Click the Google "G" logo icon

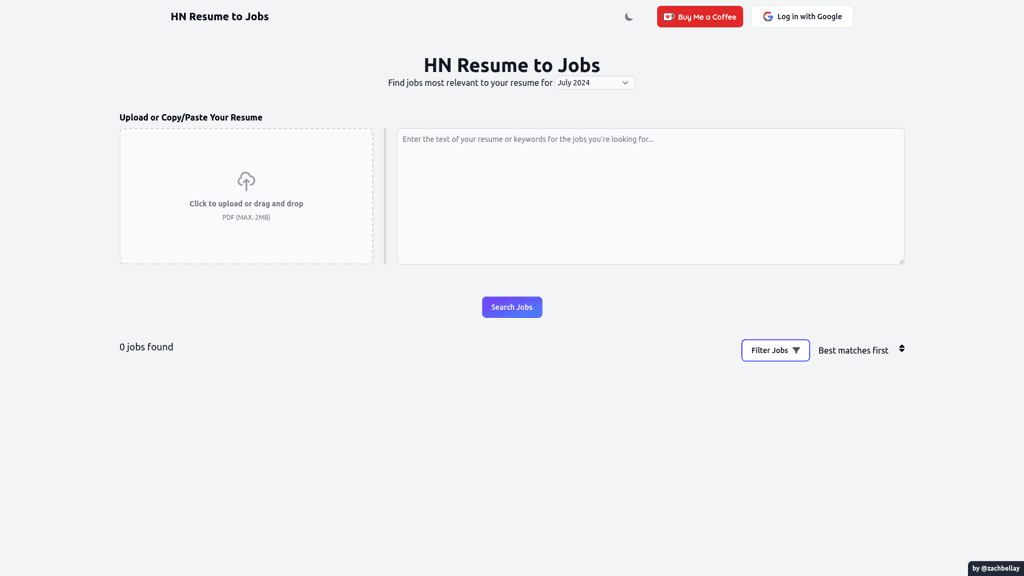(767, 16)
